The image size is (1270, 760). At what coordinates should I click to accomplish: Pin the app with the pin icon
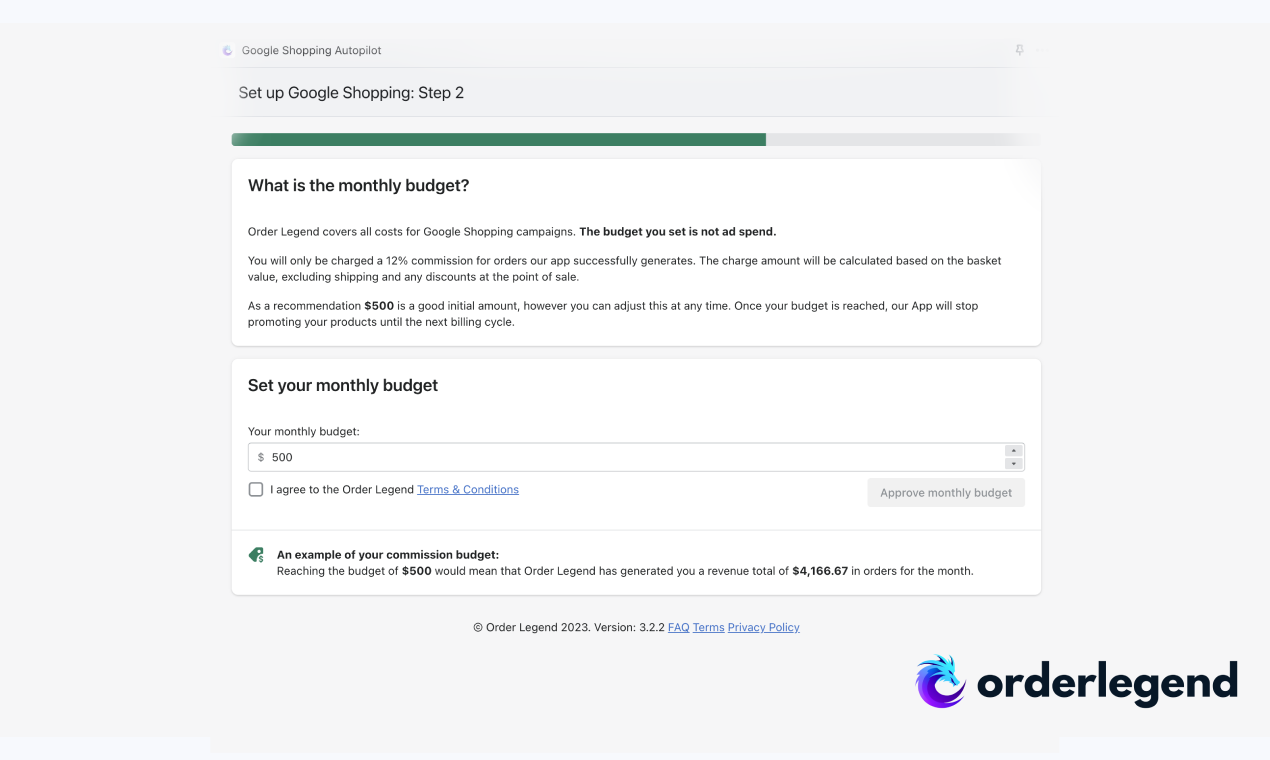click(x=1019, y=50)
